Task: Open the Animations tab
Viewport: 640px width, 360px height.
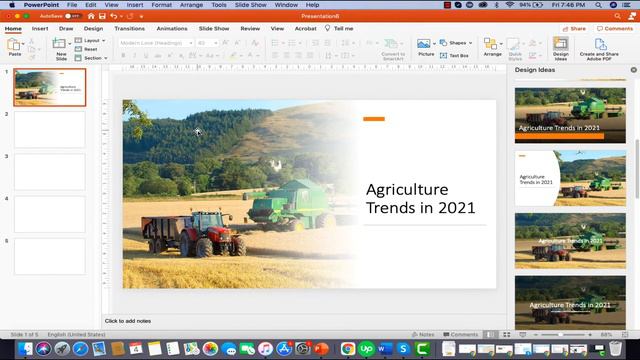Action: (x=172, y=29)
